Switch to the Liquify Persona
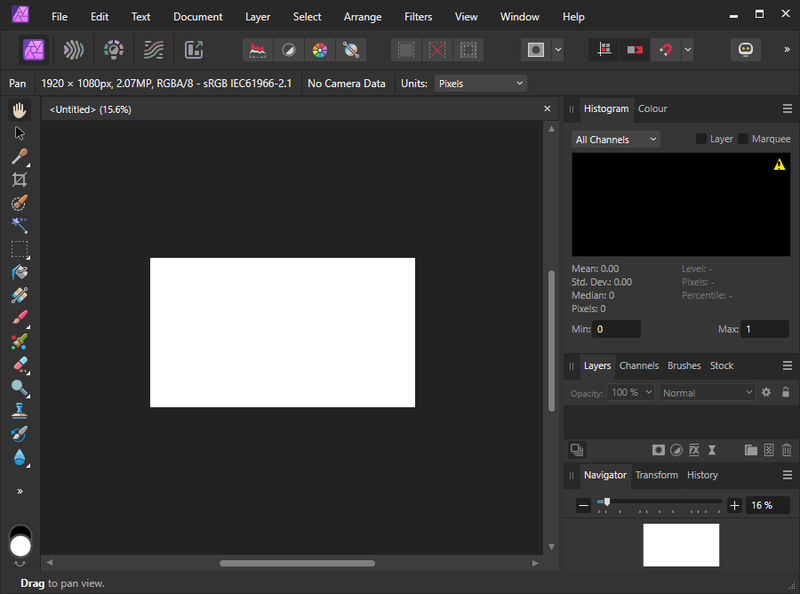800x594 pixels. tap(73, 50)
